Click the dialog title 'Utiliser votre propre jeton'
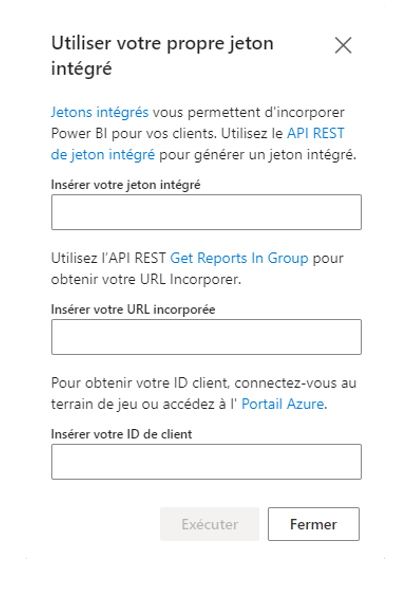 (x=162, y=43)
